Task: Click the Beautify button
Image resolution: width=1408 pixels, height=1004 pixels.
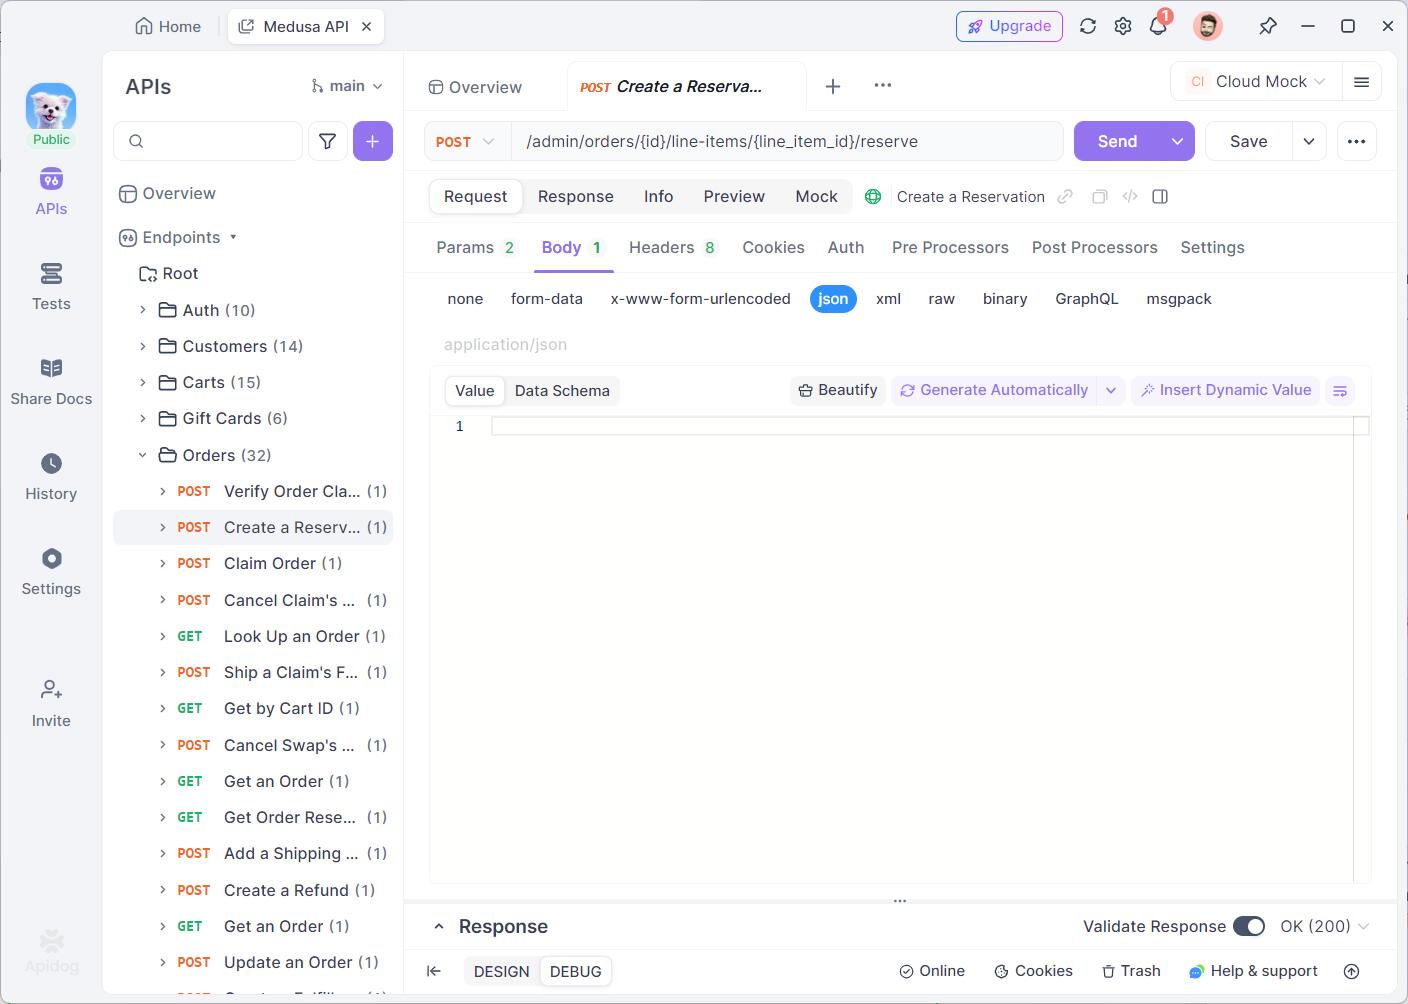Action: coord(838,391)
